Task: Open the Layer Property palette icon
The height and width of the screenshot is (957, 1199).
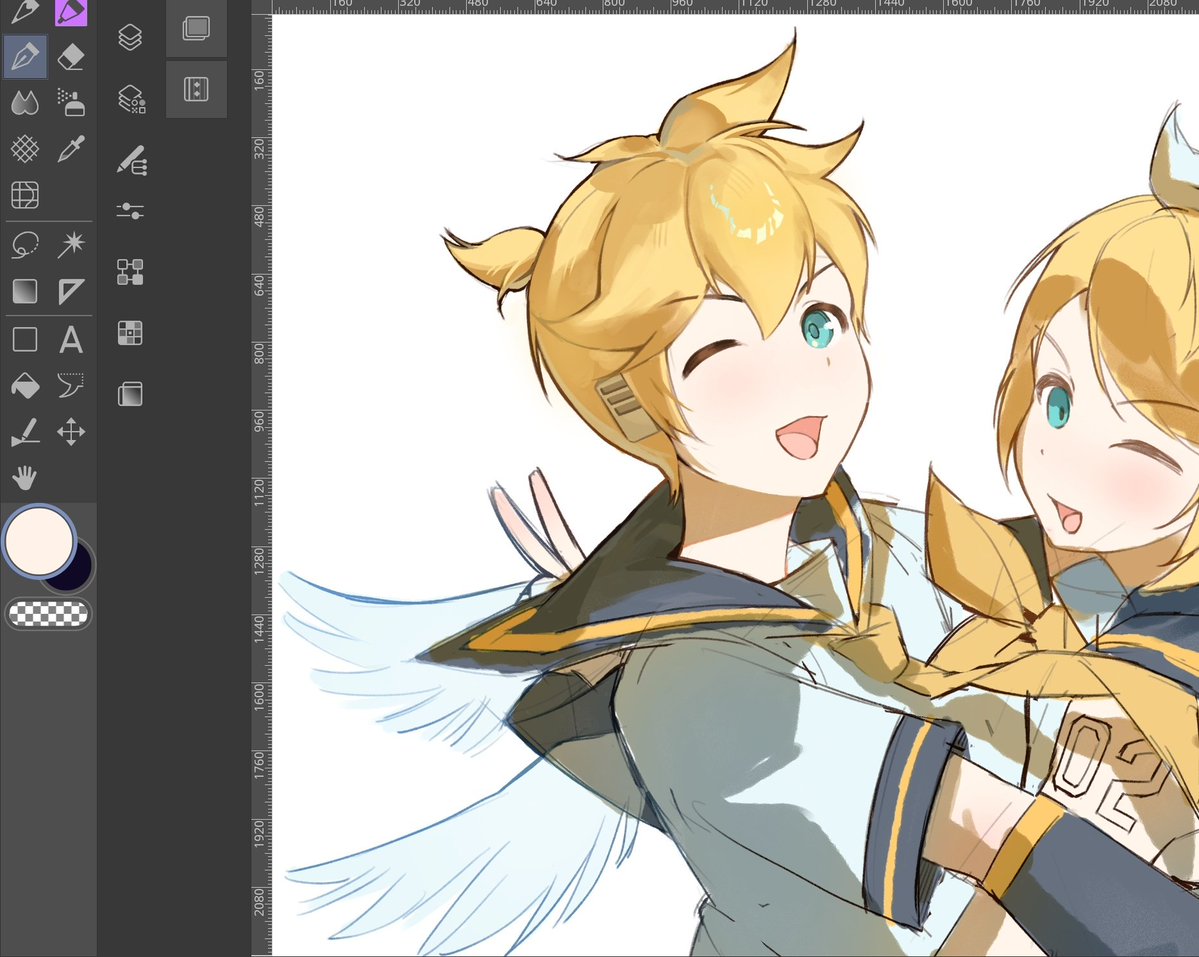Action: (x=132, y=99)
